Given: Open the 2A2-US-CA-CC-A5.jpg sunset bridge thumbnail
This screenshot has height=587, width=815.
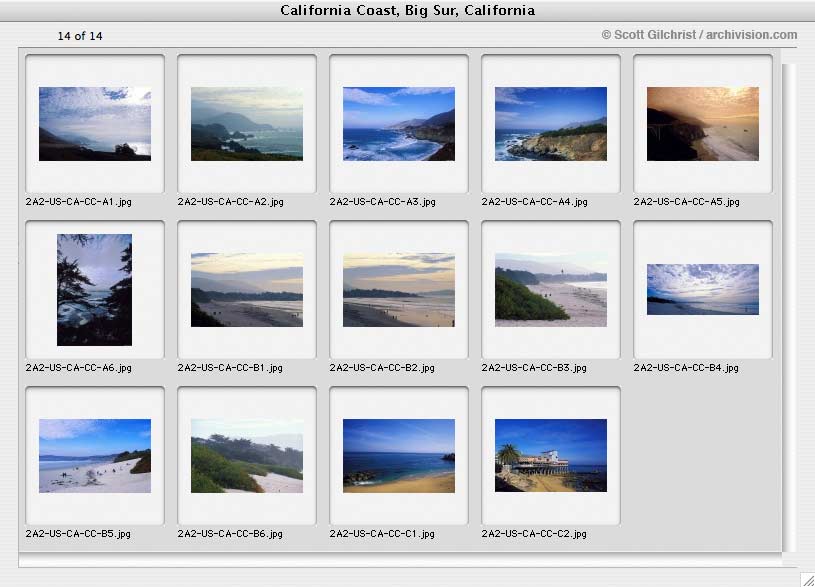Looking at the screenshot, I should [703, 124].
